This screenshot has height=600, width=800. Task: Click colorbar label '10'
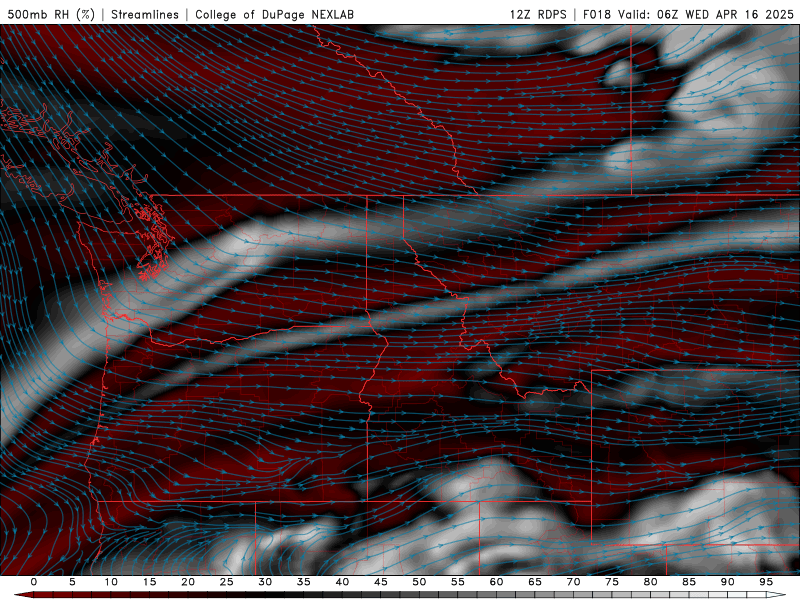(x=111, y=582)
